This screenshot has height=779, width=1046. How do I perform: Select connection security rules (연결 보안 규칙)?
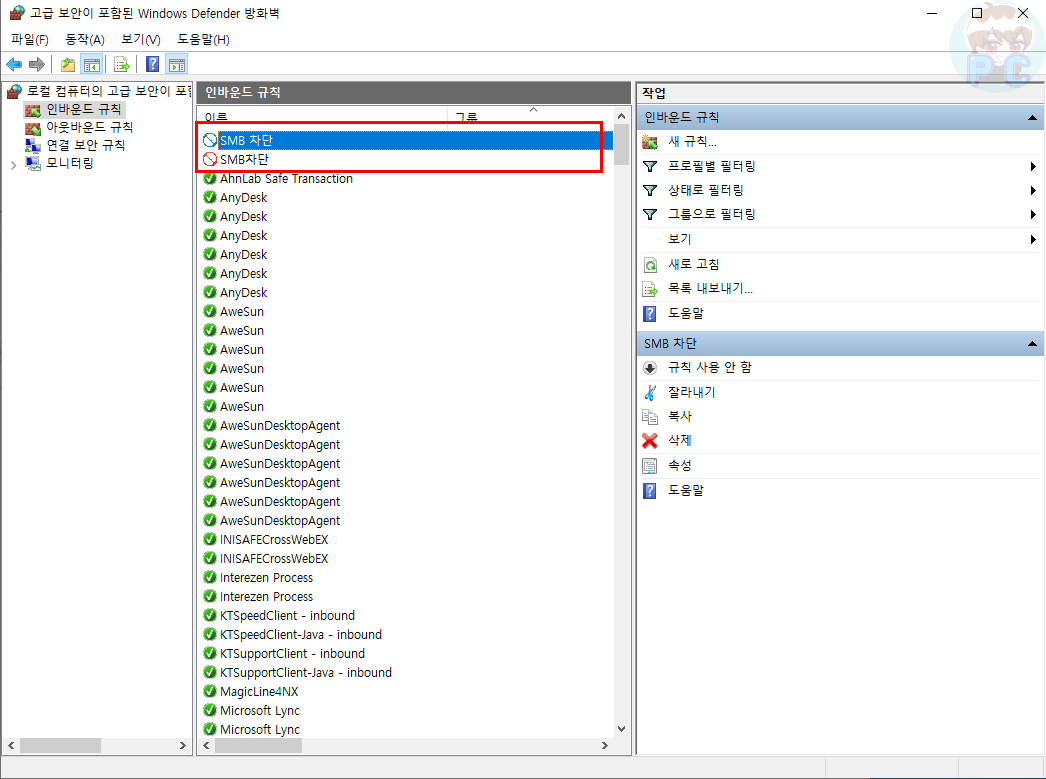coord(85,145)
